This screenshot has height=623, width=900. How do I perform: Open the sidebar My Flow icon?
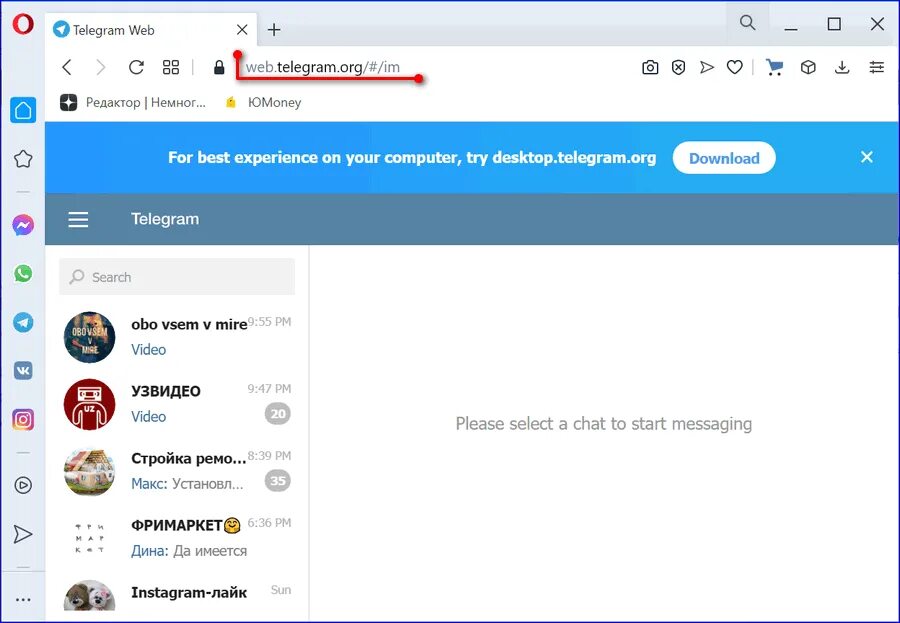point(23,534)
